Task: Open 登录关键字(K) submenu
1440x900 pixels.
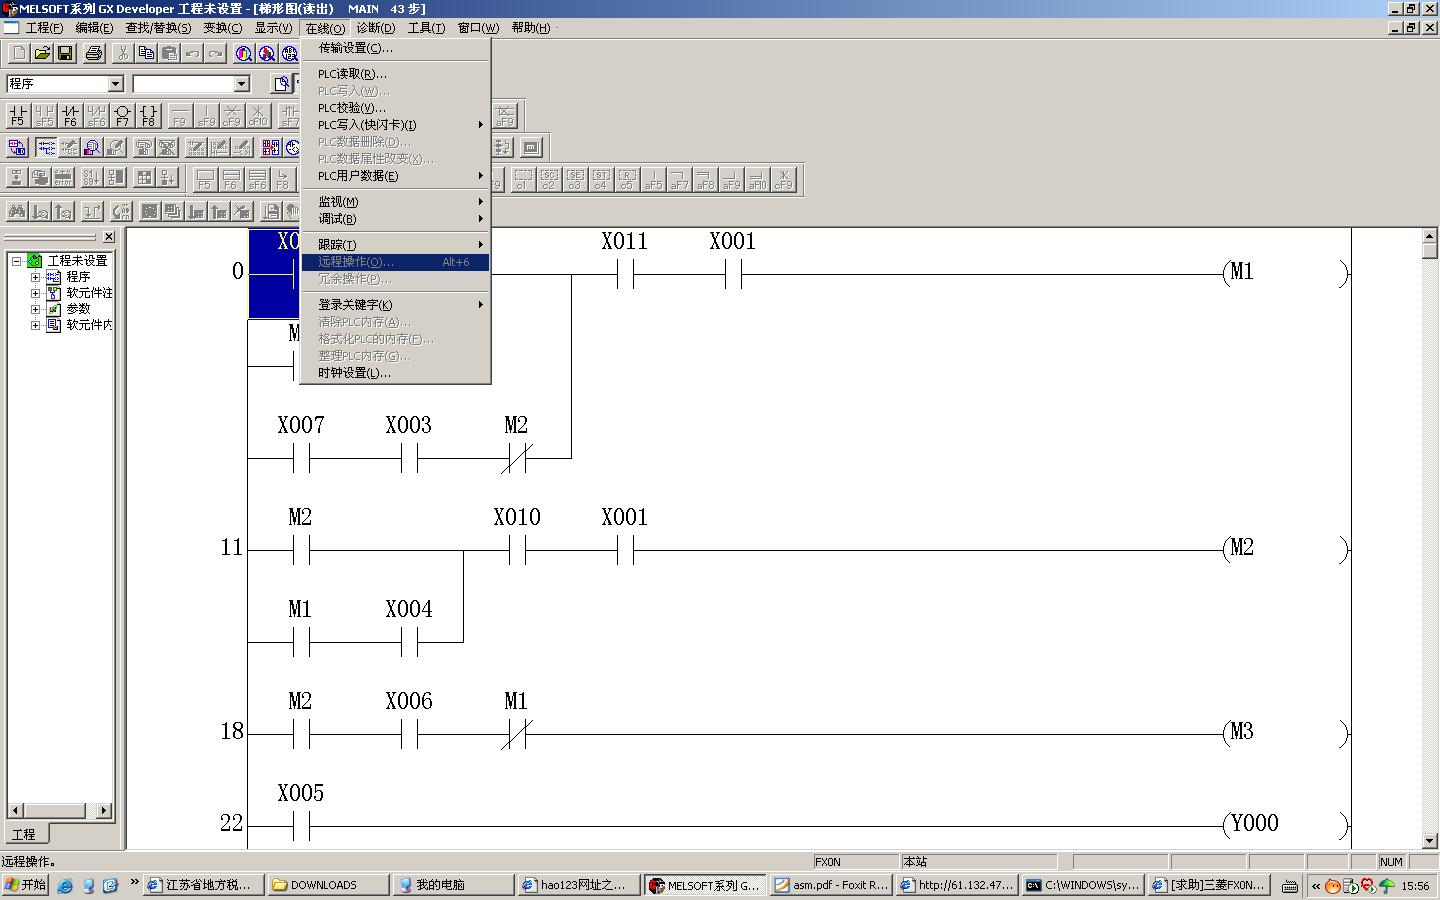Action: [395, 305]
